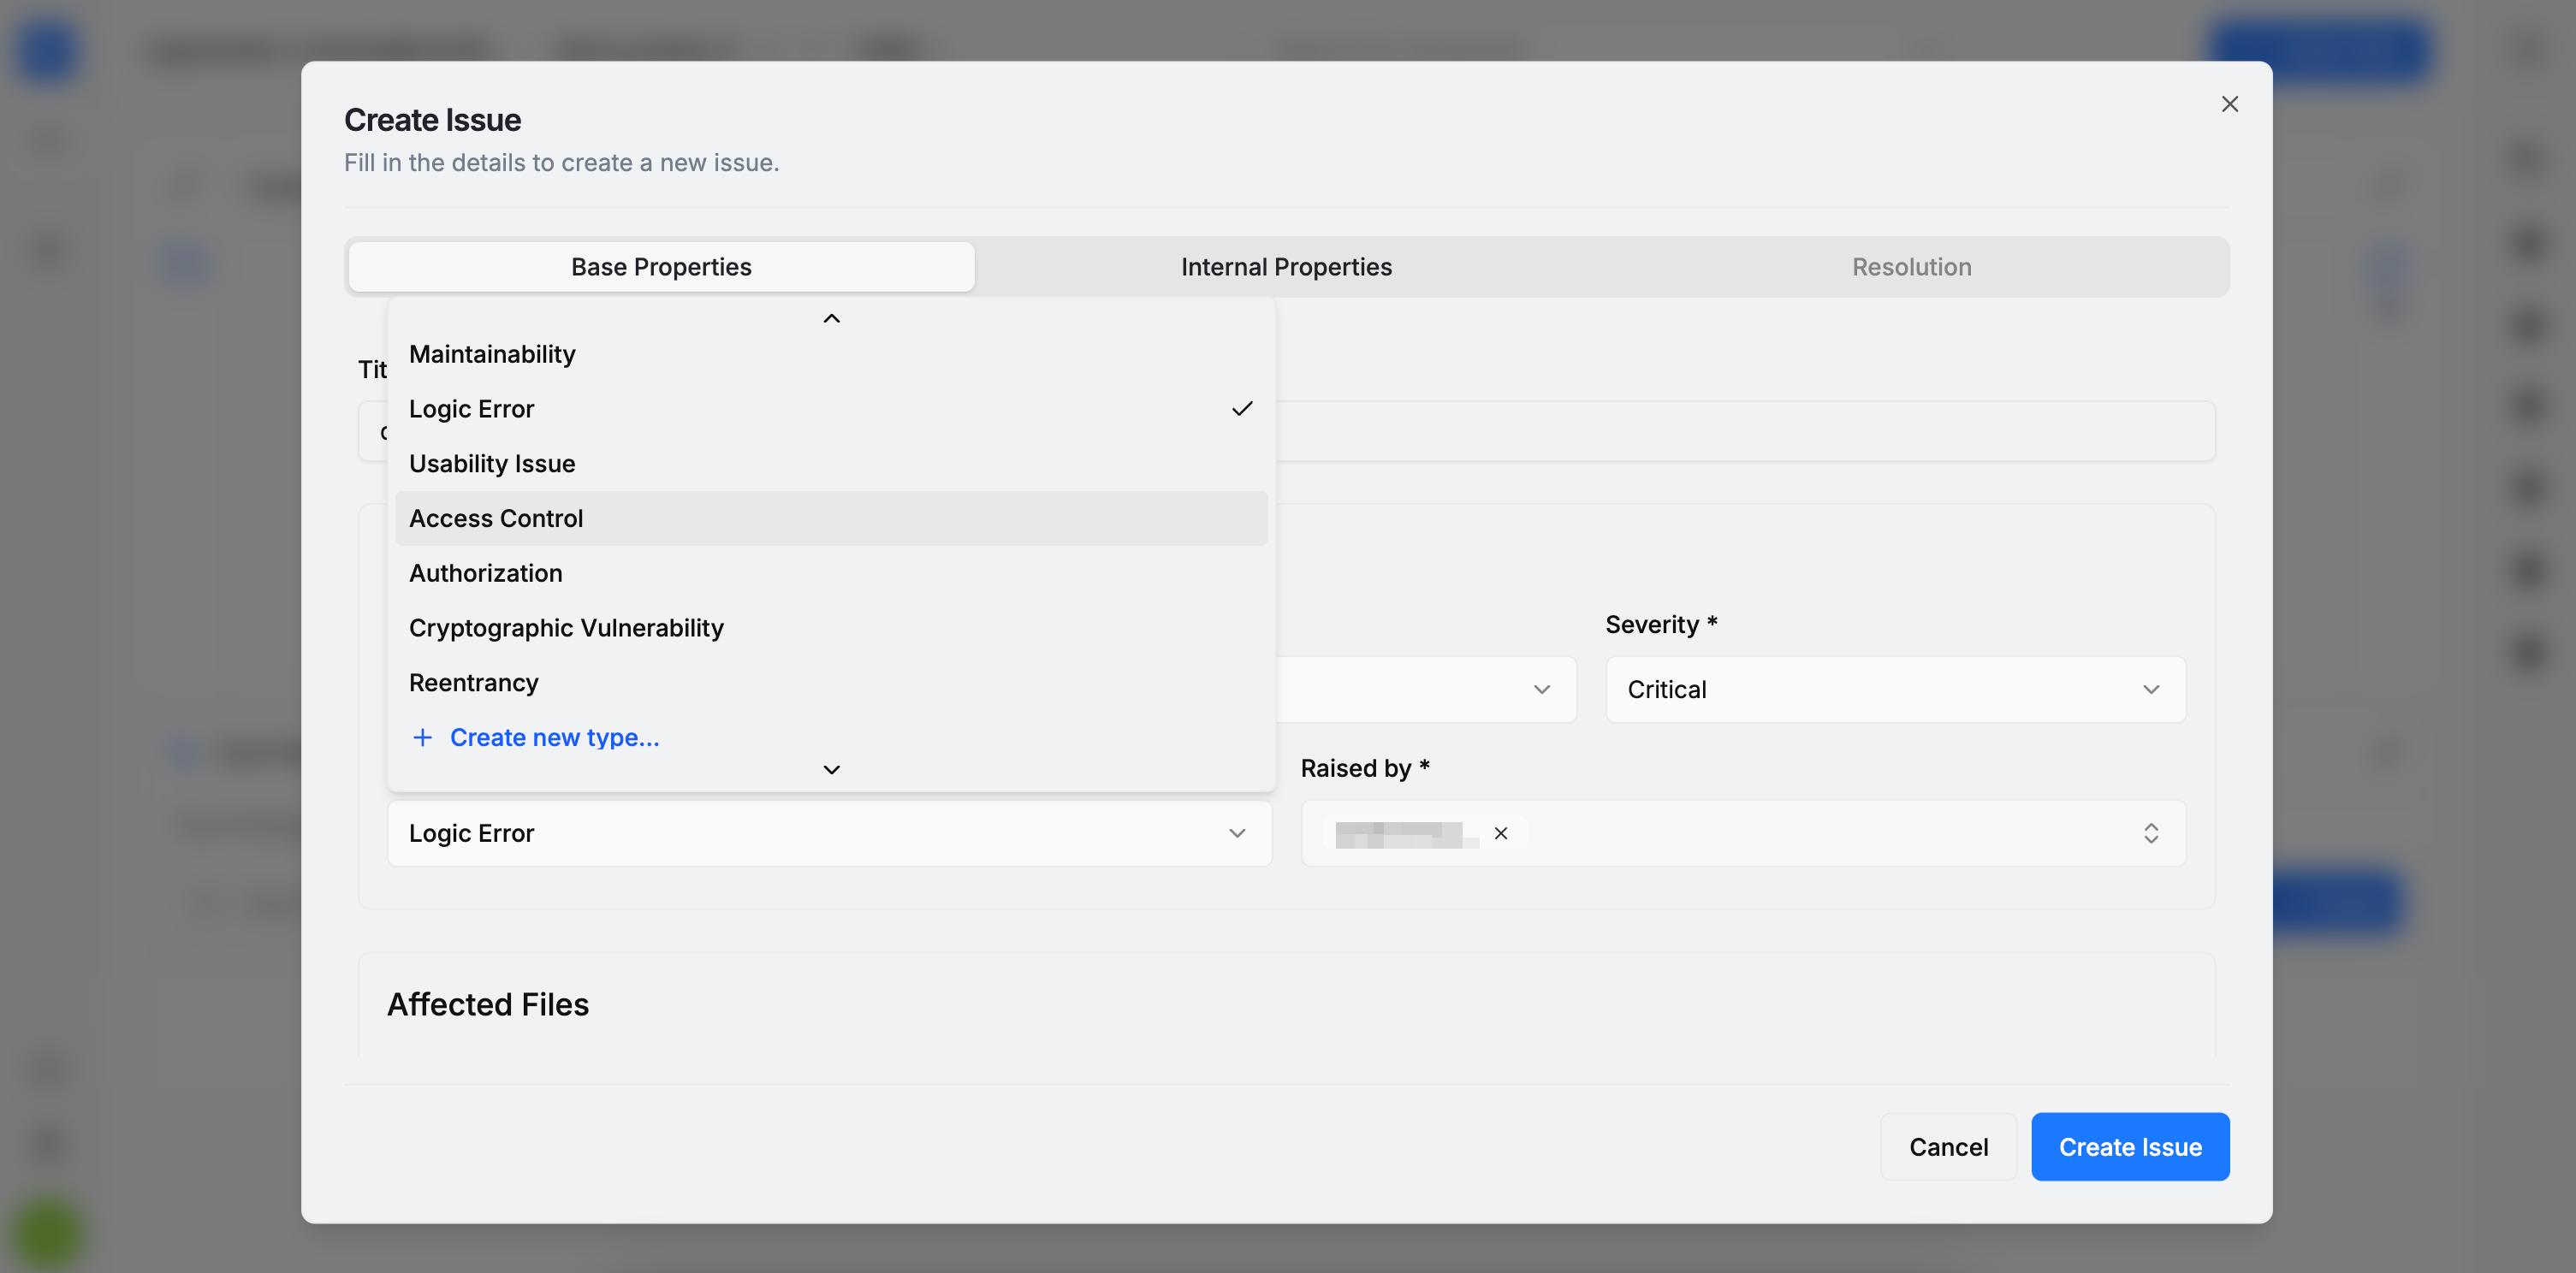Choose the checked Logic Error option
The height and width of the screenshot is (1273, 2576).
click(x=472, y=409)
